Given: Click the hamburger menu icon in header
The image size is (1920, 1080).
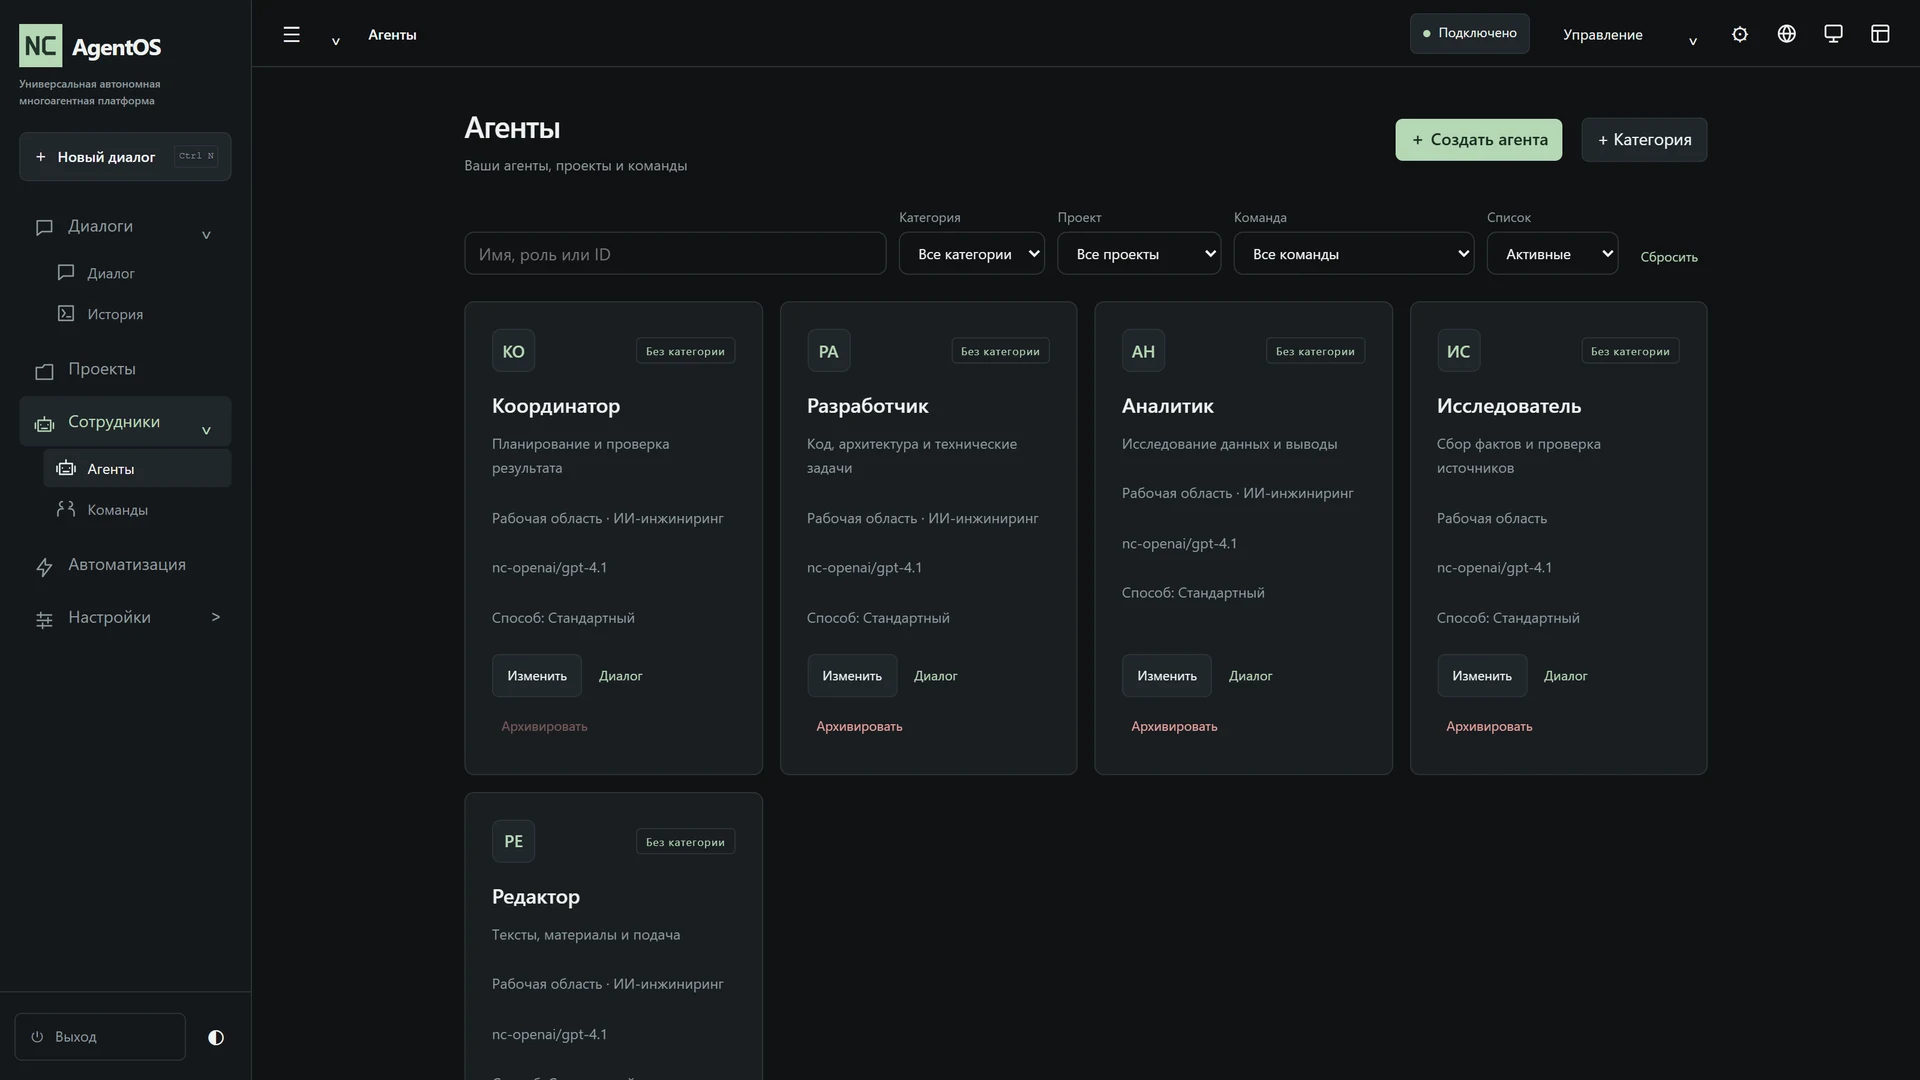Looking at the screenshot, I should (291, 35).
